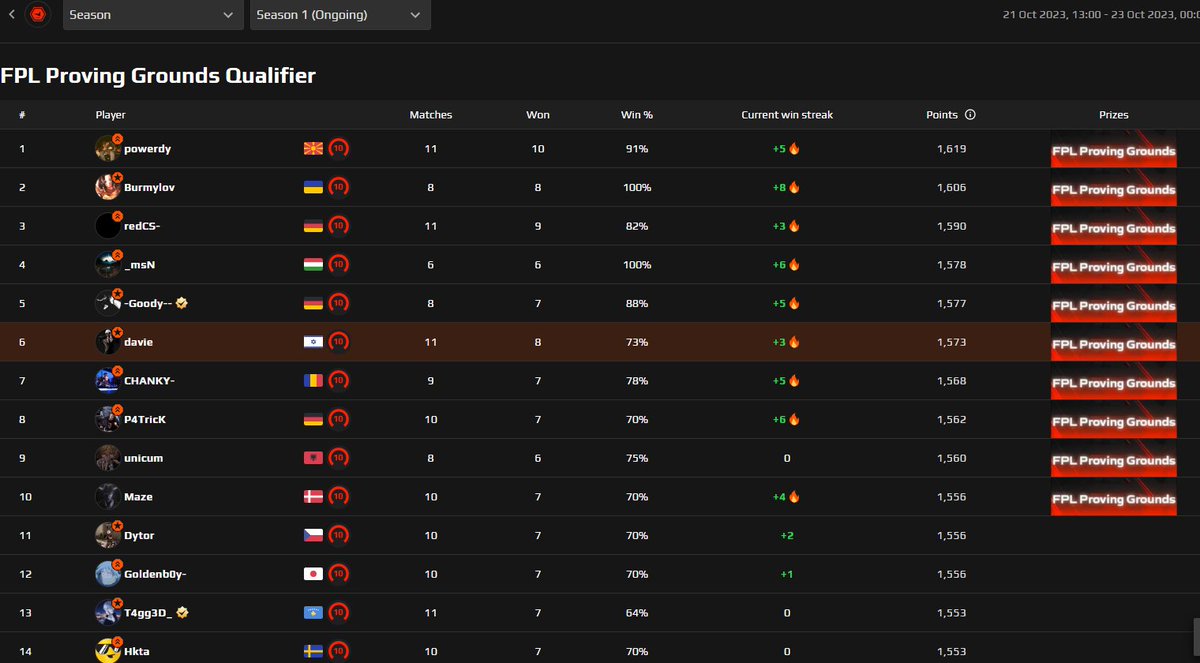Click Goldenb0y- Japan flag icon

point(312,574)
